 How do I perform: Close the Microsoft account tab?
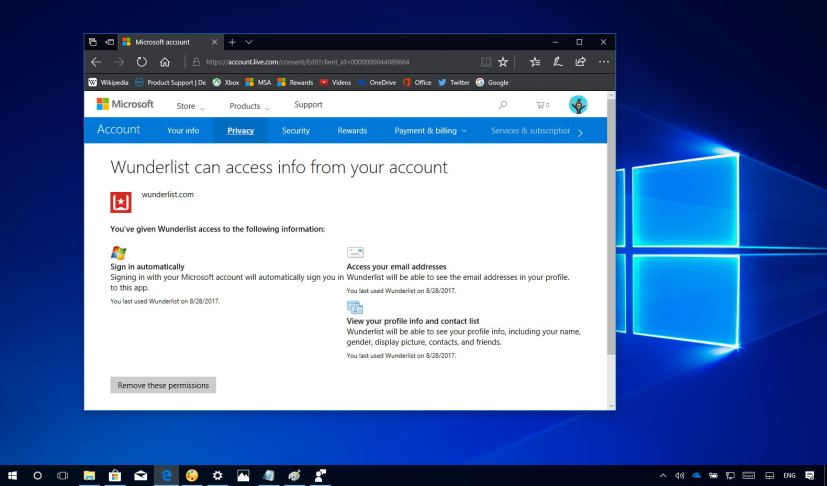[x=214, y=42]
